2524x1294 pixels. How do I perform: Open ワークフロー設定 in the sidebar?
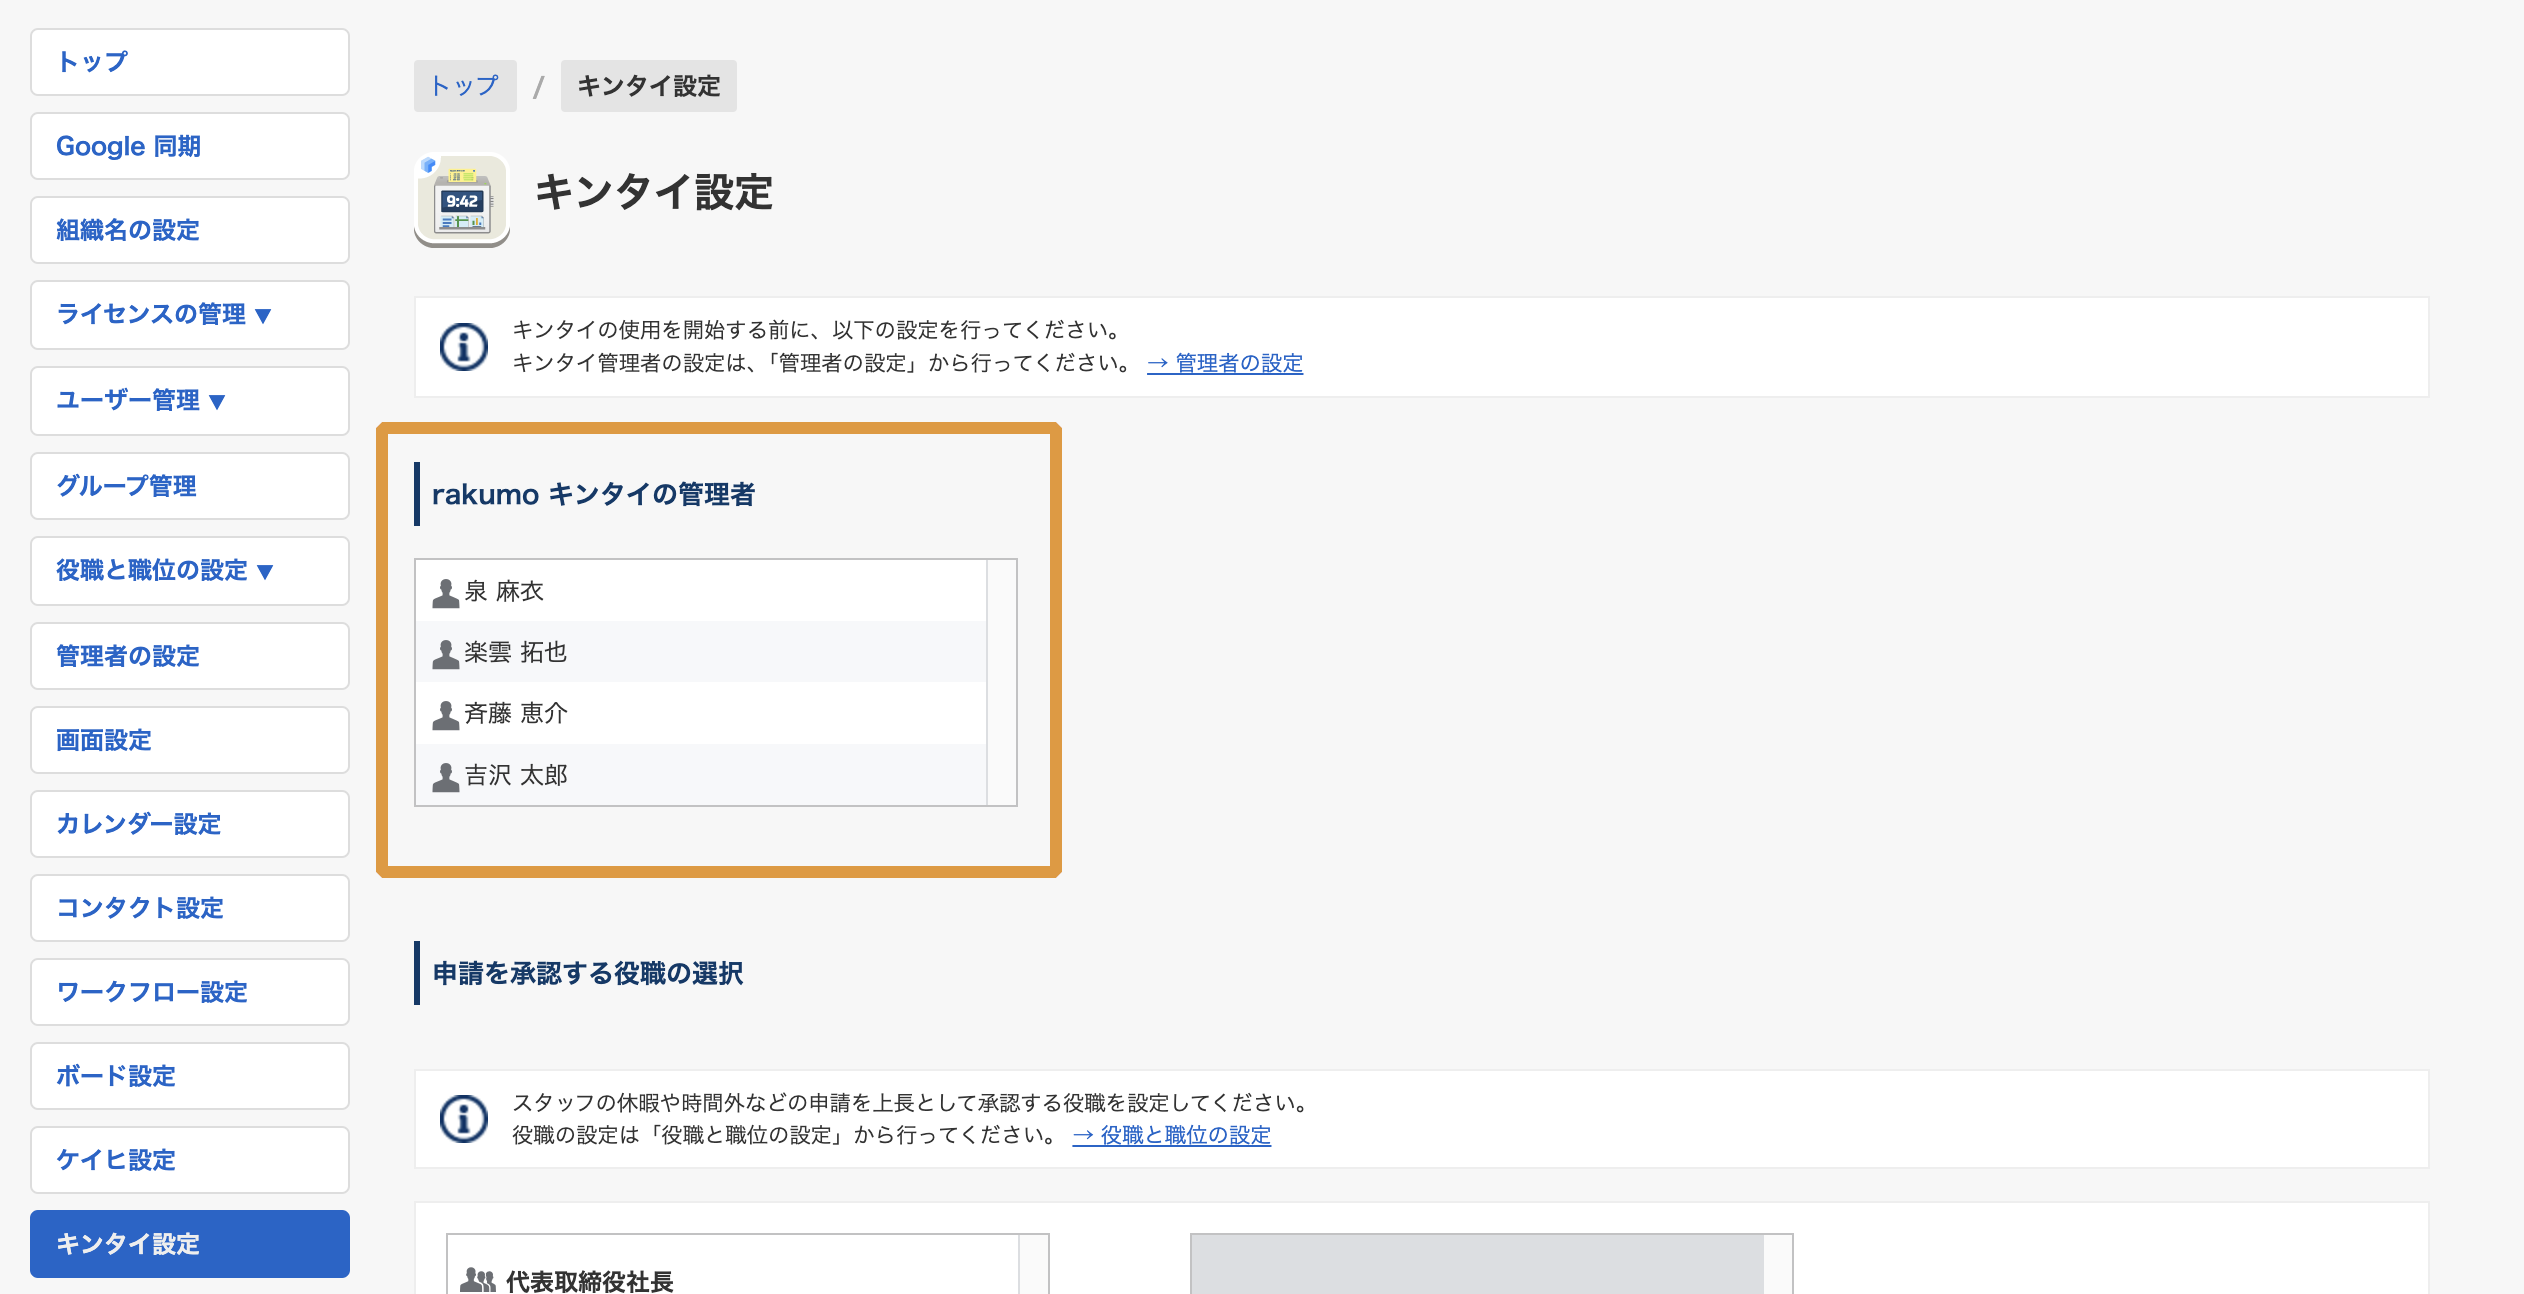[x=190, y=992]
